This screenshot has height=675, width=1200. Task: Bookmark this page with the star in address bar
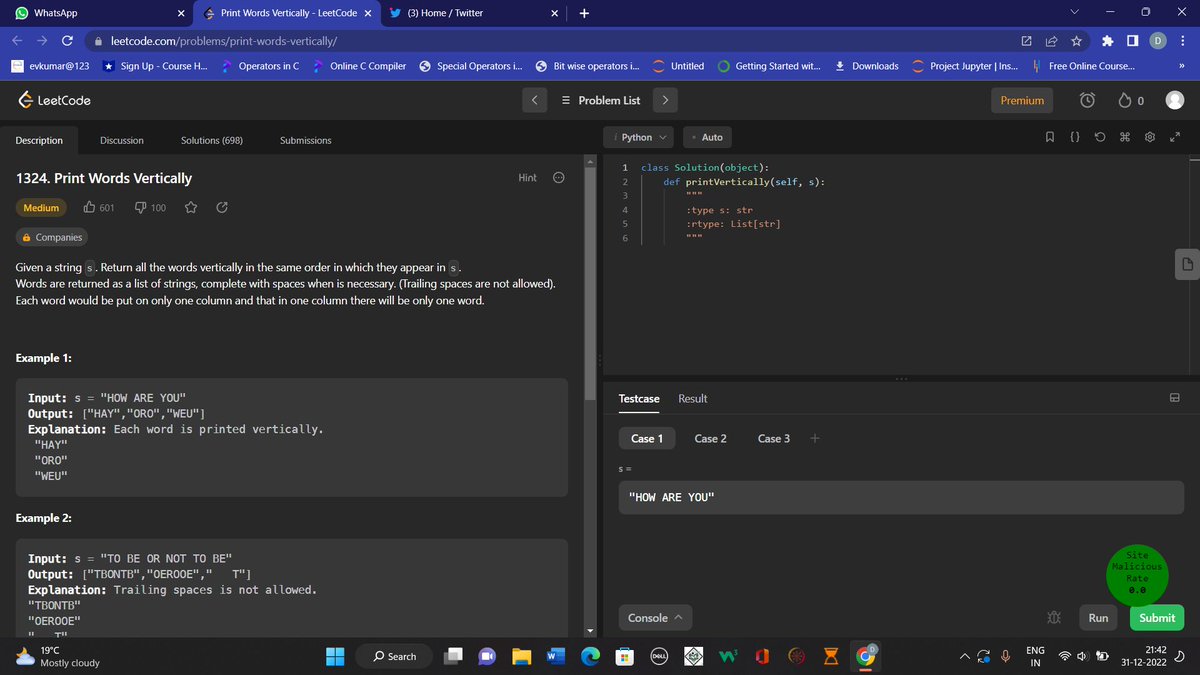click(1076, 41)
